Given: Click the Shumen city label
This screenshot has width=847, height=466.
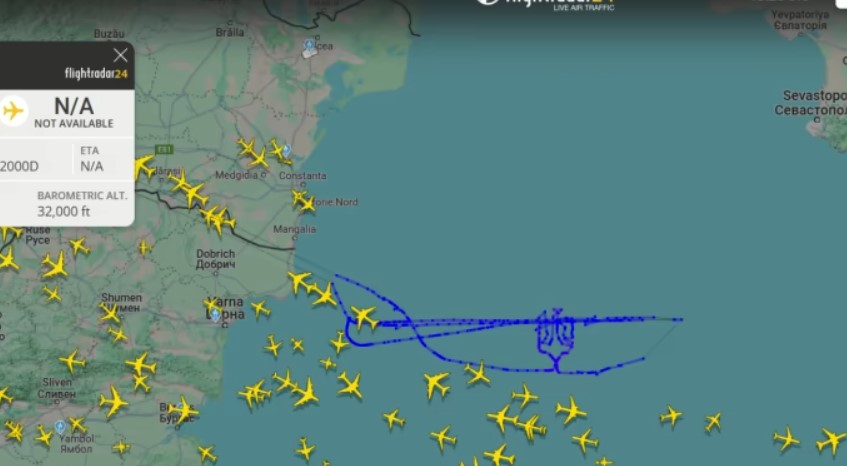Looking at the screenshot, I should [122, 302].
